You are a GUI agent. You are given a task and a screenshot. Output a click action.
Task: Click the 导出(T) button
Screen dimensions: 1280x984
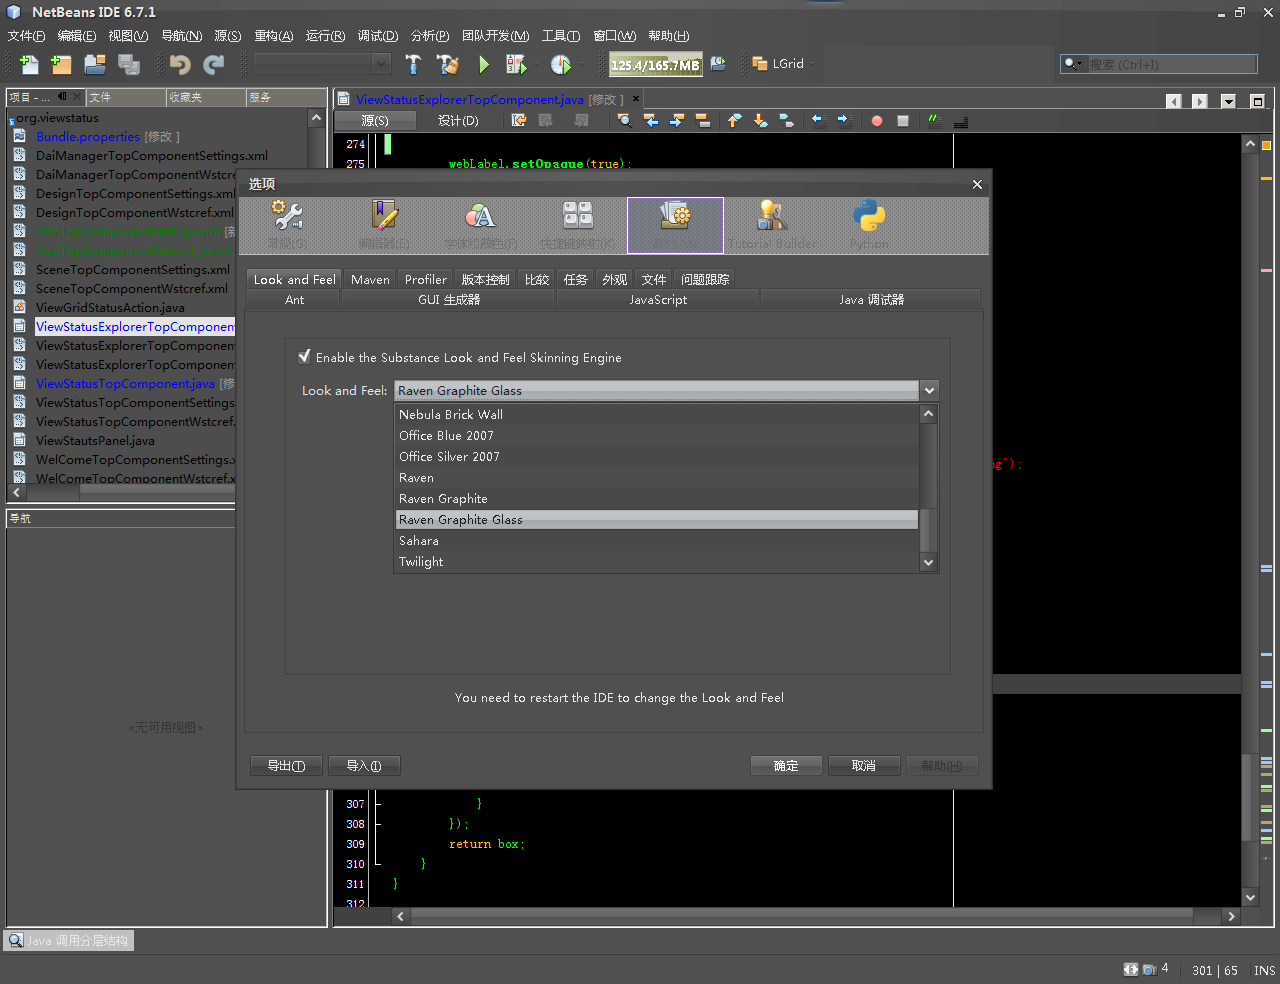286,765
